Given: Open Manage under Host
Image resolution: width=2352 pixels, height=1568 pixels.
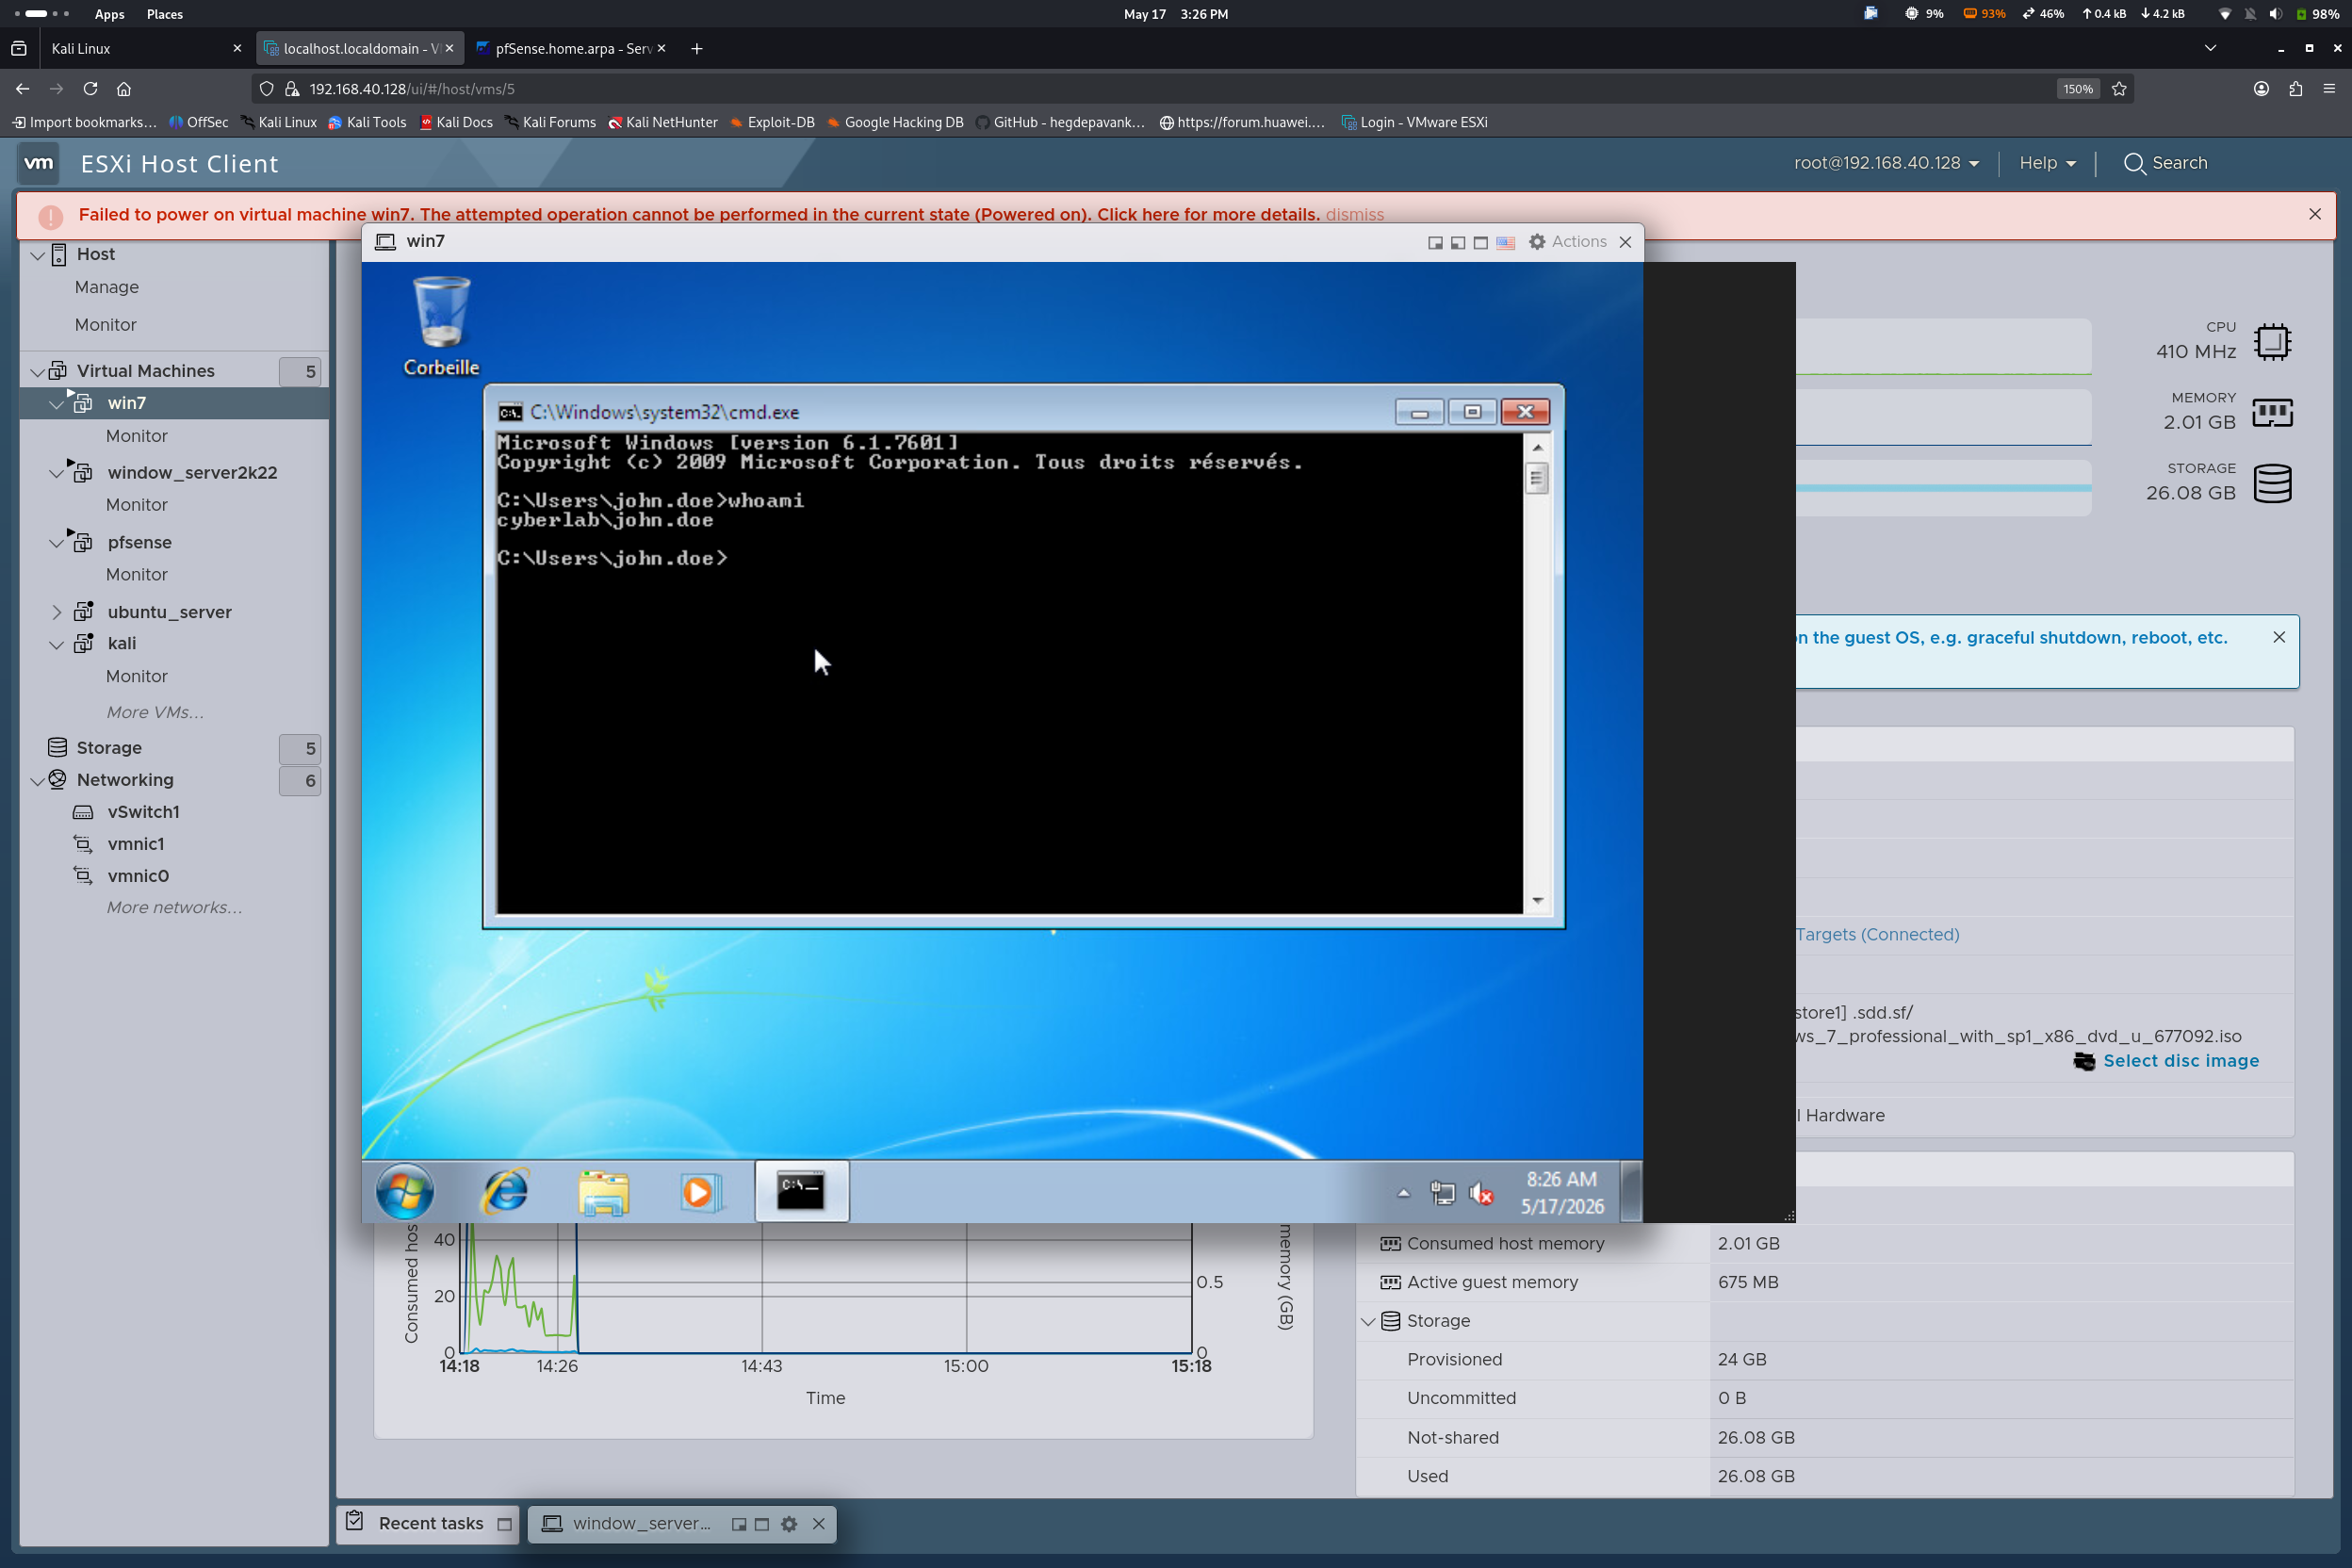Looking at the screenshot, I should coord(106,287).
